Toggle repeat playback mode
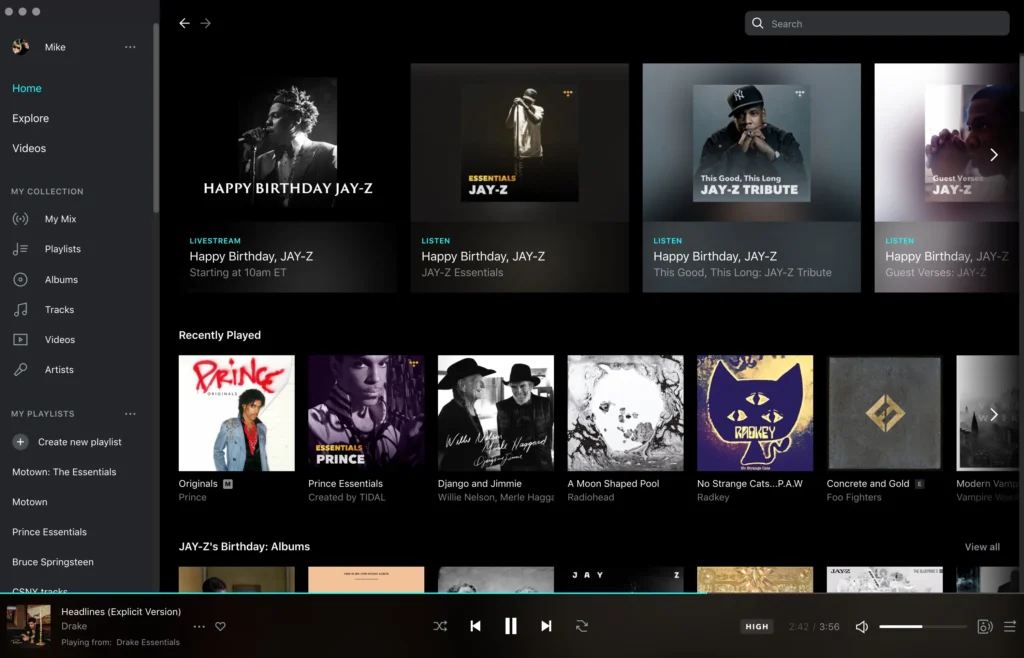 [x=581, y=626]
